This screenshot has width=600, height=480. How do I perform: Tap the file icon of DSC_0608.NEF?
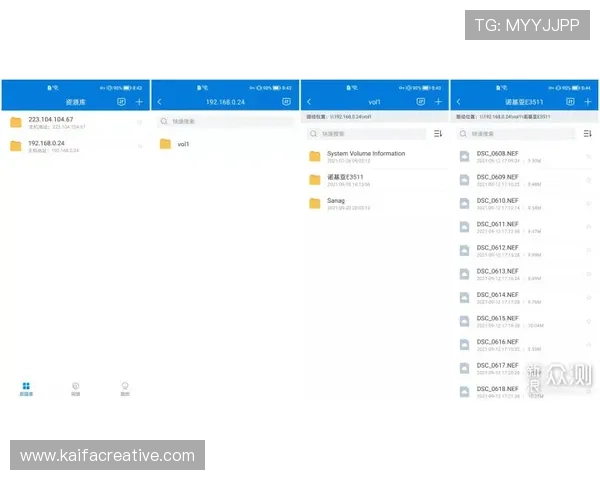click(465, 157)
